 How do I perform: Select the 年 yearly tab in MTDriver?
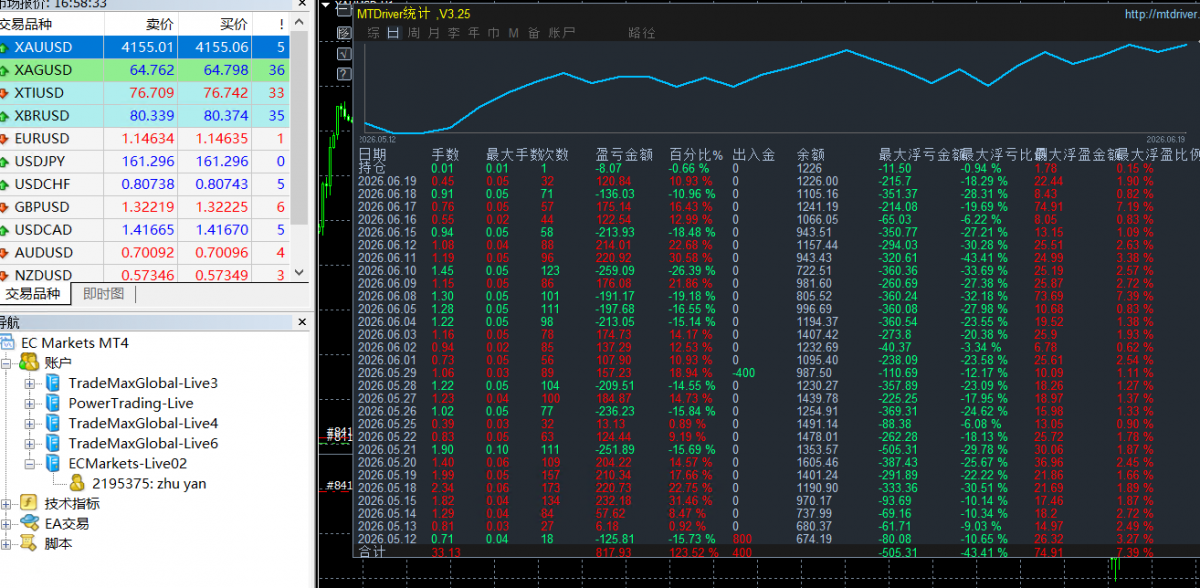click(x=473, y=33)
